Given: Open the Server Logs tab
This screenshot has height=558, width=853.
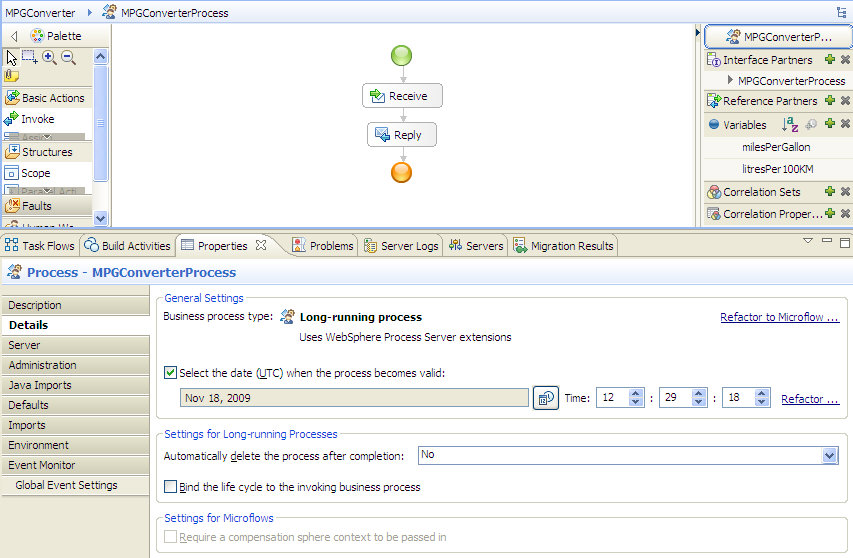Looking at the screenshot, I should 401,246.
